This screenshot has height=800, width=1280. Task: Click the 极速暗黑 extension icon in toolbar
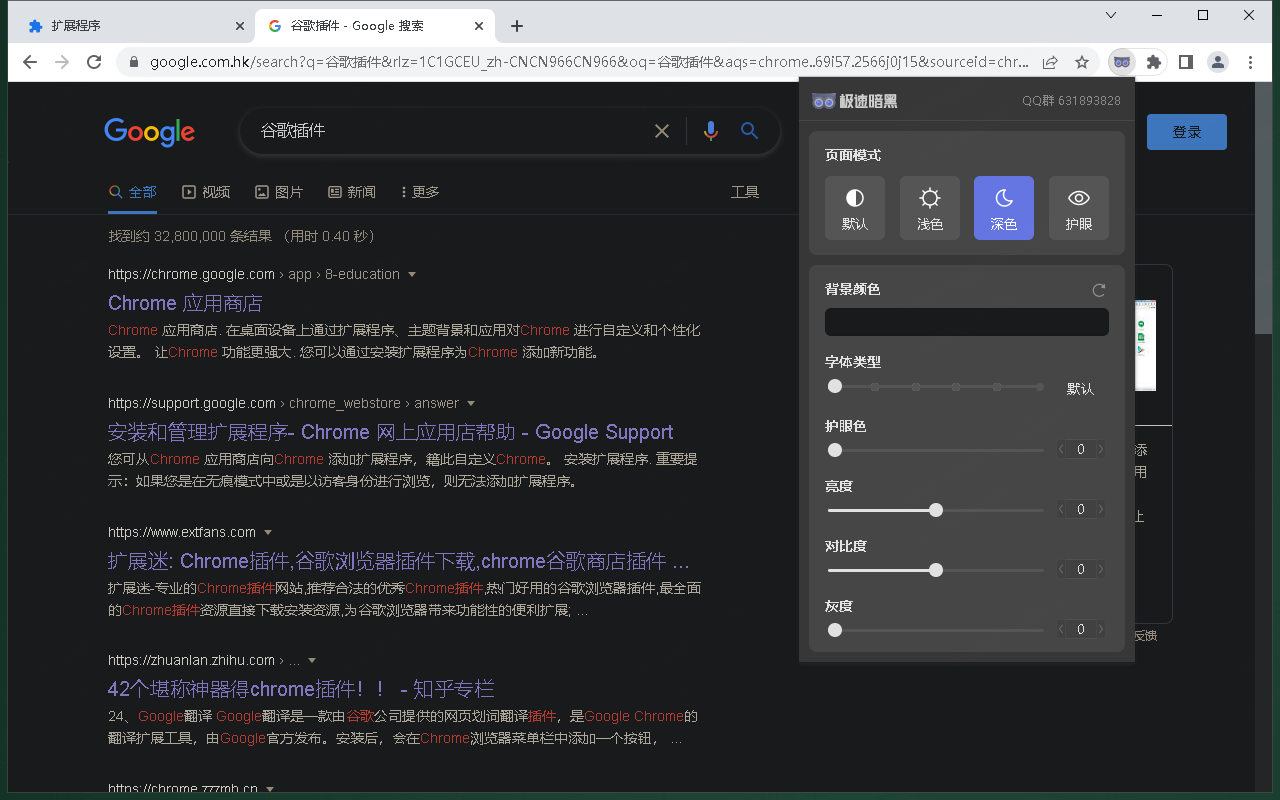point(1121,61)
